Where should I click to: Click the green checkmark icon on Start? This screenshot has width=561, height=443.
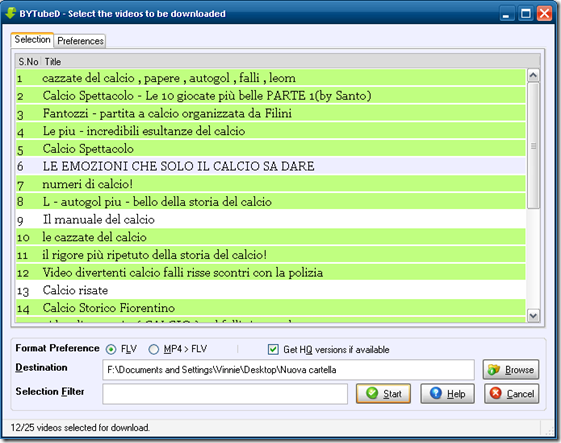[x=372, y=393]
